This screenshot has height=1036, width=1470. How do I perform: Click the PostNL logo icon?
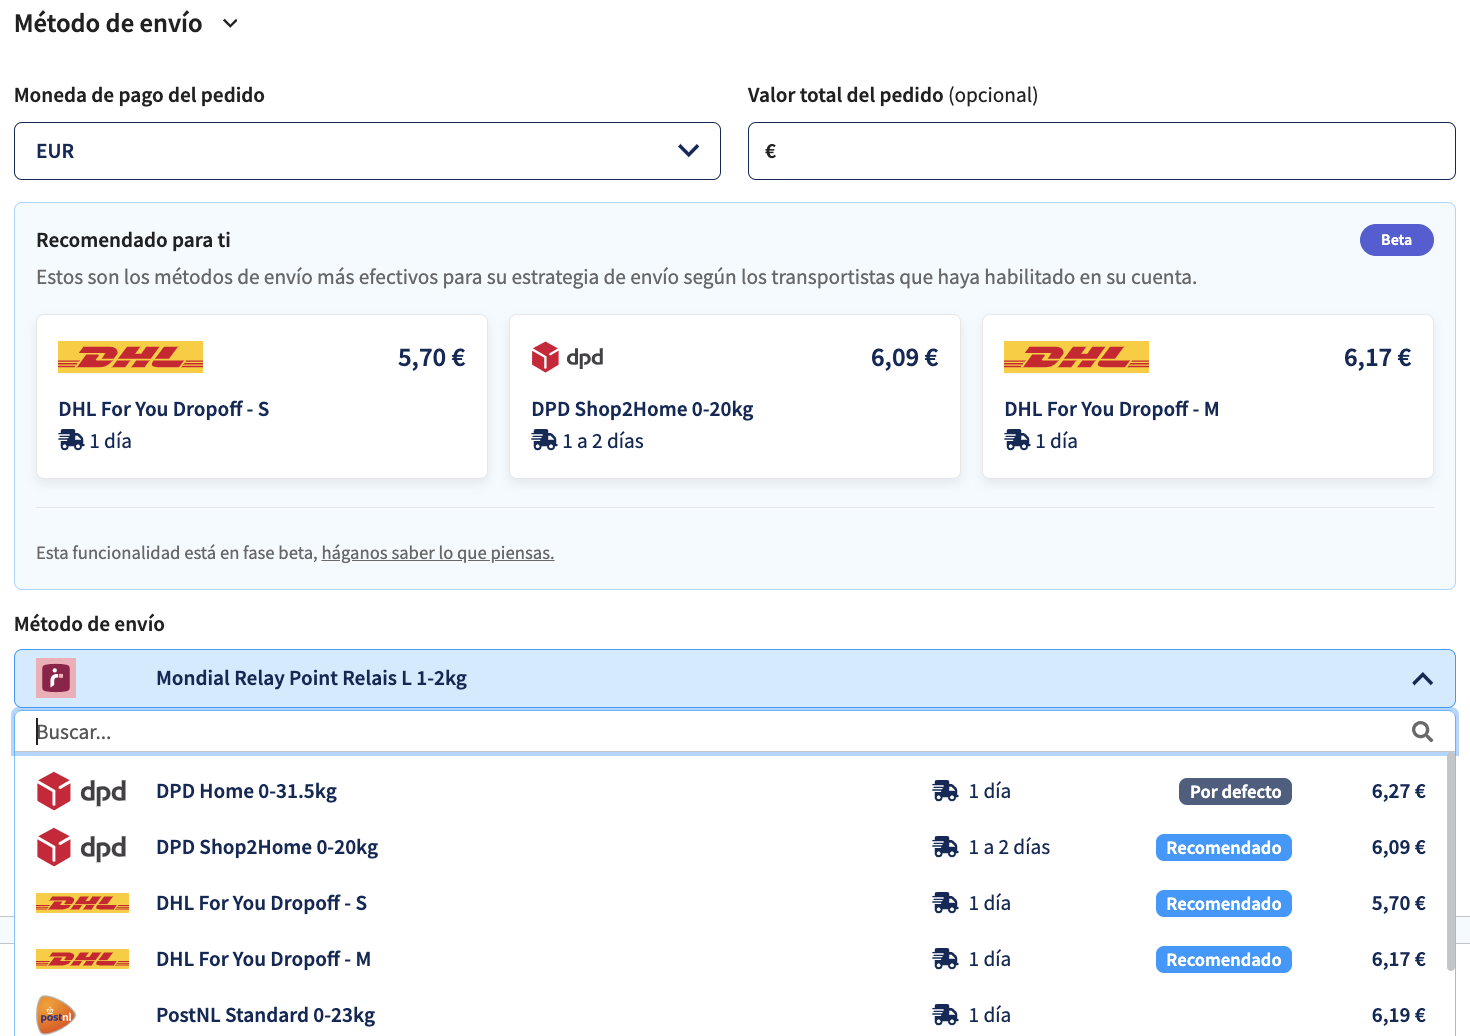point(56,1014)
